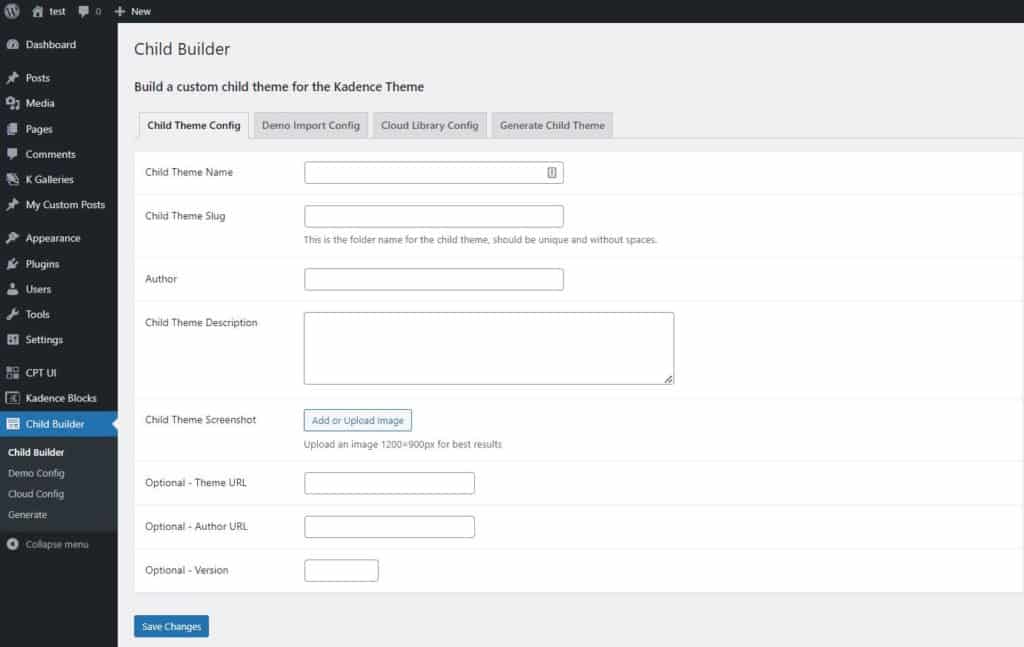Image resolution: width=1024 pixels, height=647 pixels.
Task: Click the K Galleries icon
Action: (12, 179)
